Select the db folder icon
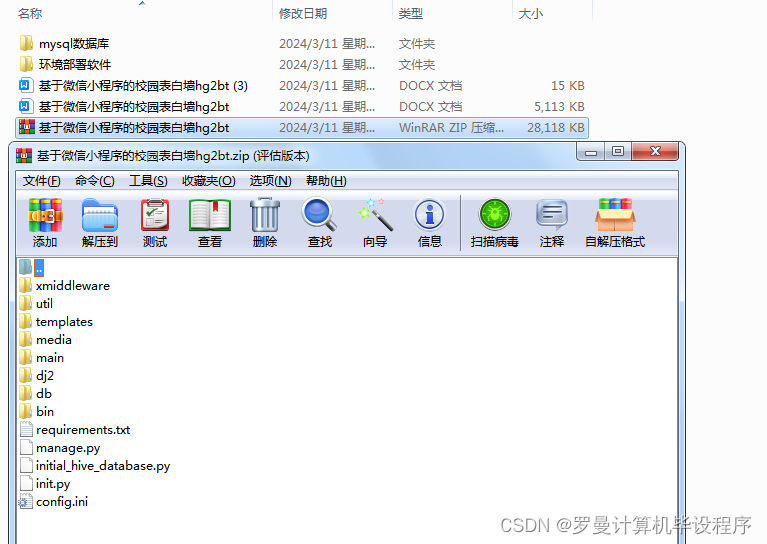This screenshot has height=544, width=767. 26,393
